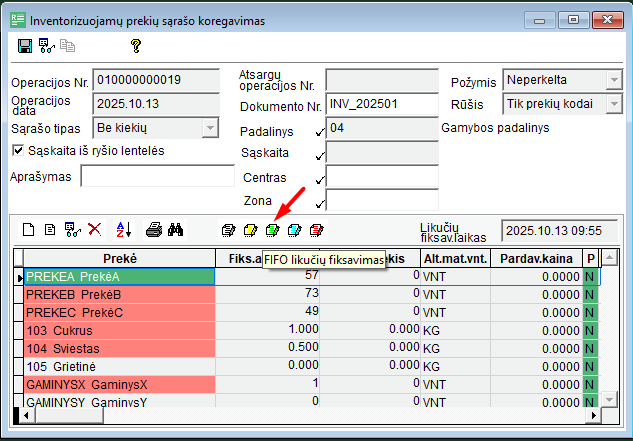Toggle the Sąskaita iš ryšio lentelės checkbox

point(17,150)
